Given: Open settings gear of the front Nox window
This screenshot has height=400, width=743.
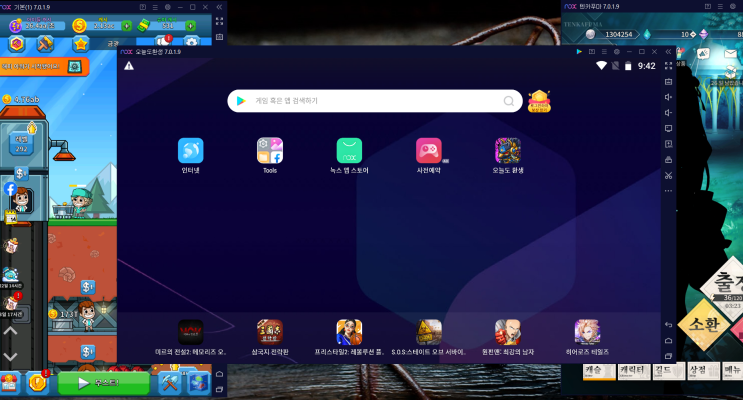Looking at the screenshot, I should [616, 52].
